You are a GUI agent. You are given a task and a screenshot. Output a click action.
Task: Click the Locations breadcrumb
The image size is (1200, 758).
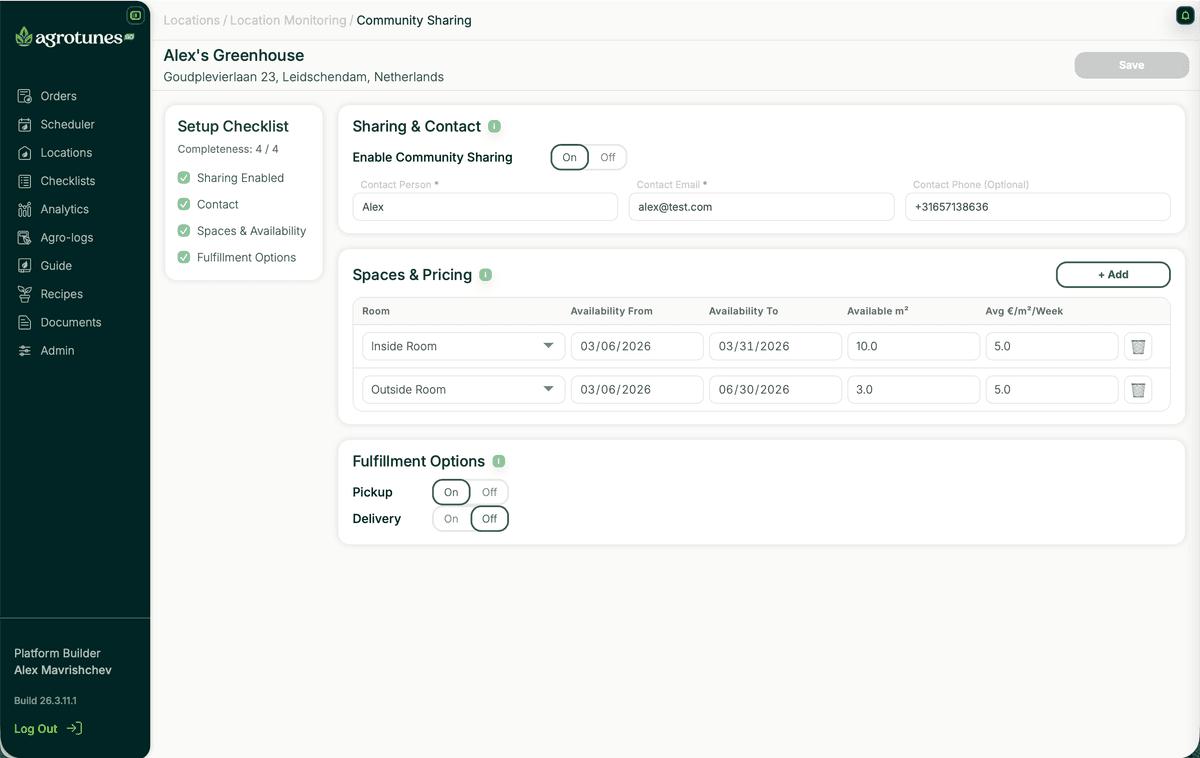point(191,19)
